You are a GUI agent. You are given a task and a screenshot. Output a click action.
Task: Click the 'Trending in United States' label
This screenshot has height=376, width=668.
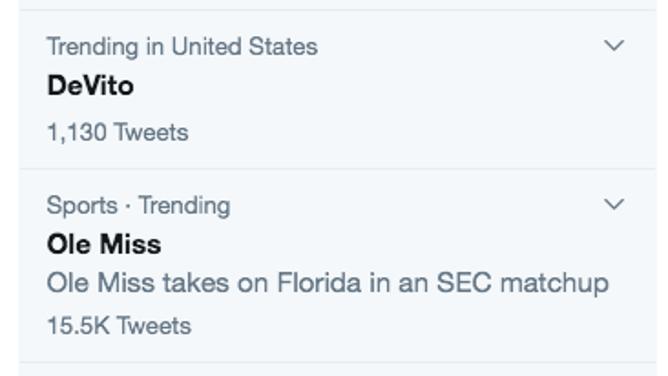[x=182, y=46]
